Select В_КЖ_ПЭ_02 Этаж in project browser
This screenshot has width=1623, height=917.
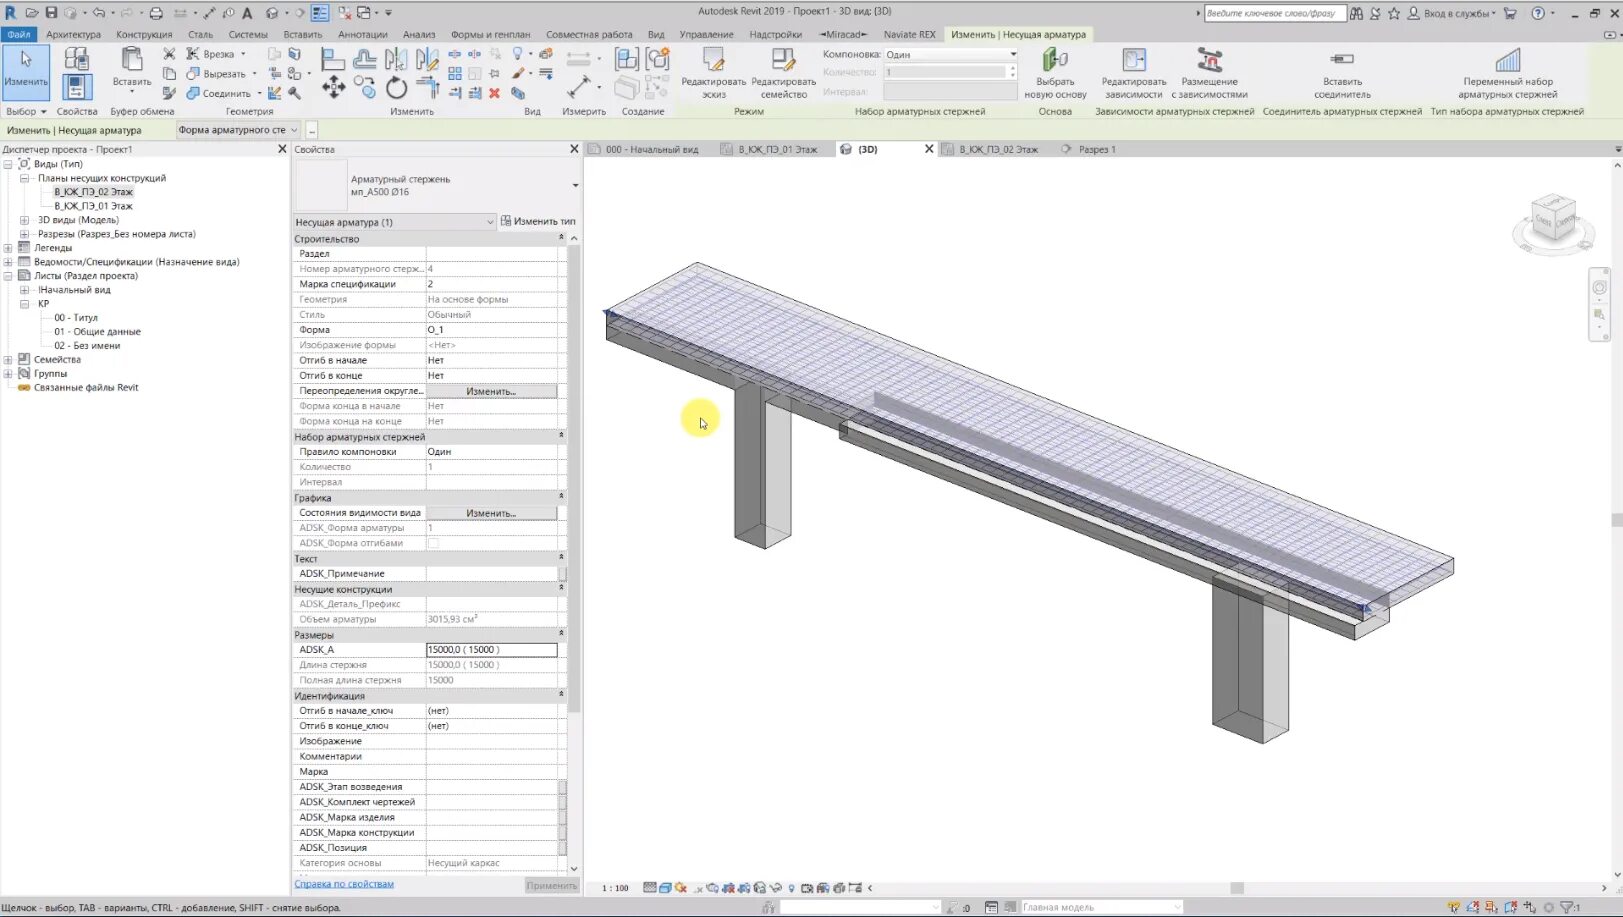[93, 192]
